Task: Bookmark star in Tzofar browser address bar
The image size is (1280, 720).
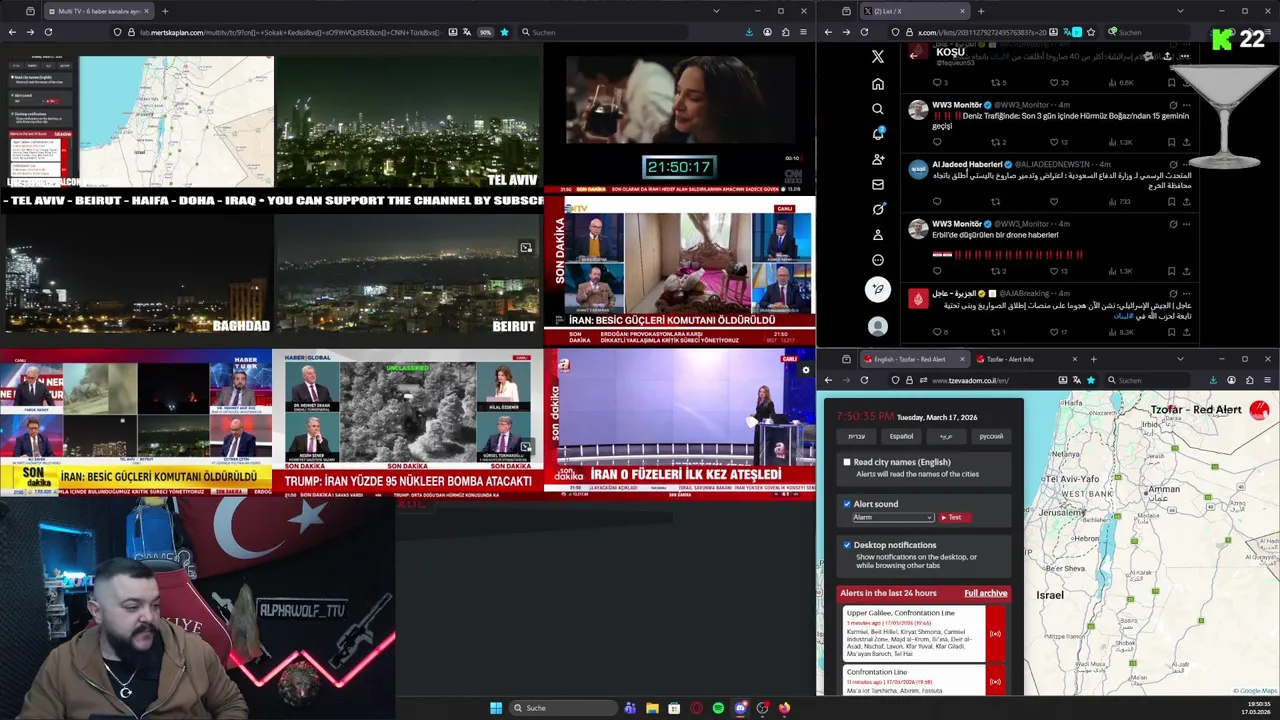Action: coord(1091,380)
